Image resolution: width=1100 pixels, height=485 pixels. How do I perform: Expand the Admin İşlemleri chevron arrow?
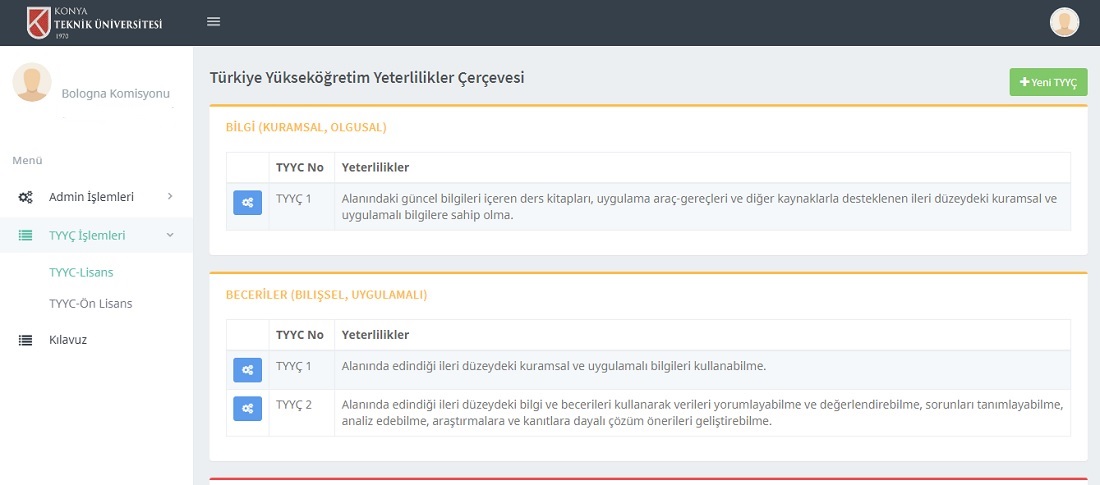pos(170,196)
